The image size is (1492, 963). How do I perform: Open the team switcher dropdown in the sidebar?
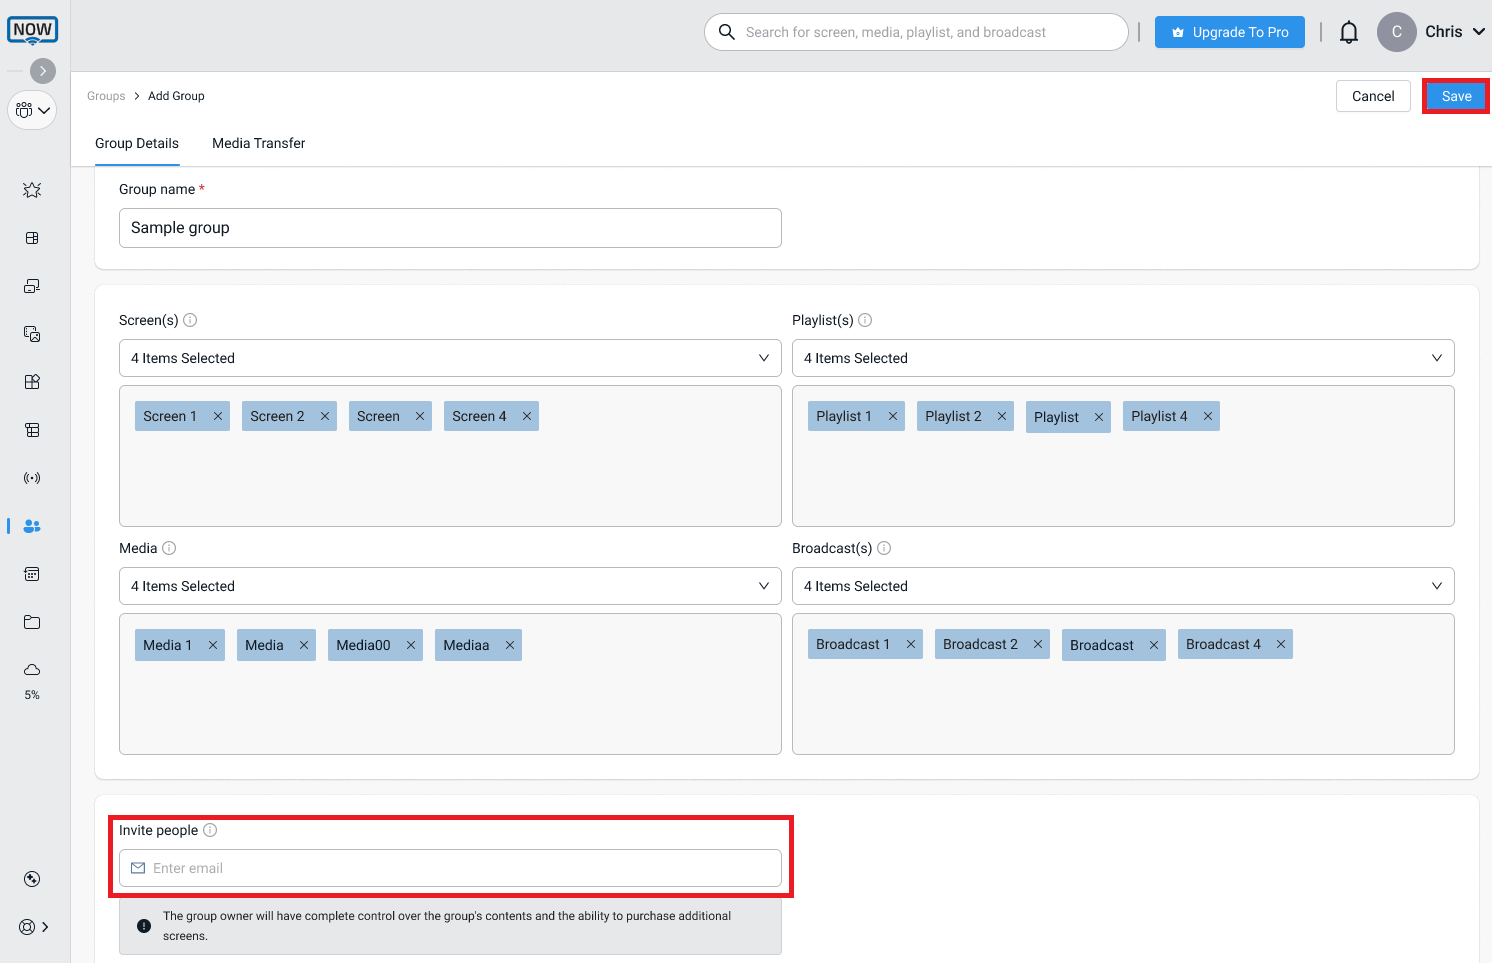point(32,110)
